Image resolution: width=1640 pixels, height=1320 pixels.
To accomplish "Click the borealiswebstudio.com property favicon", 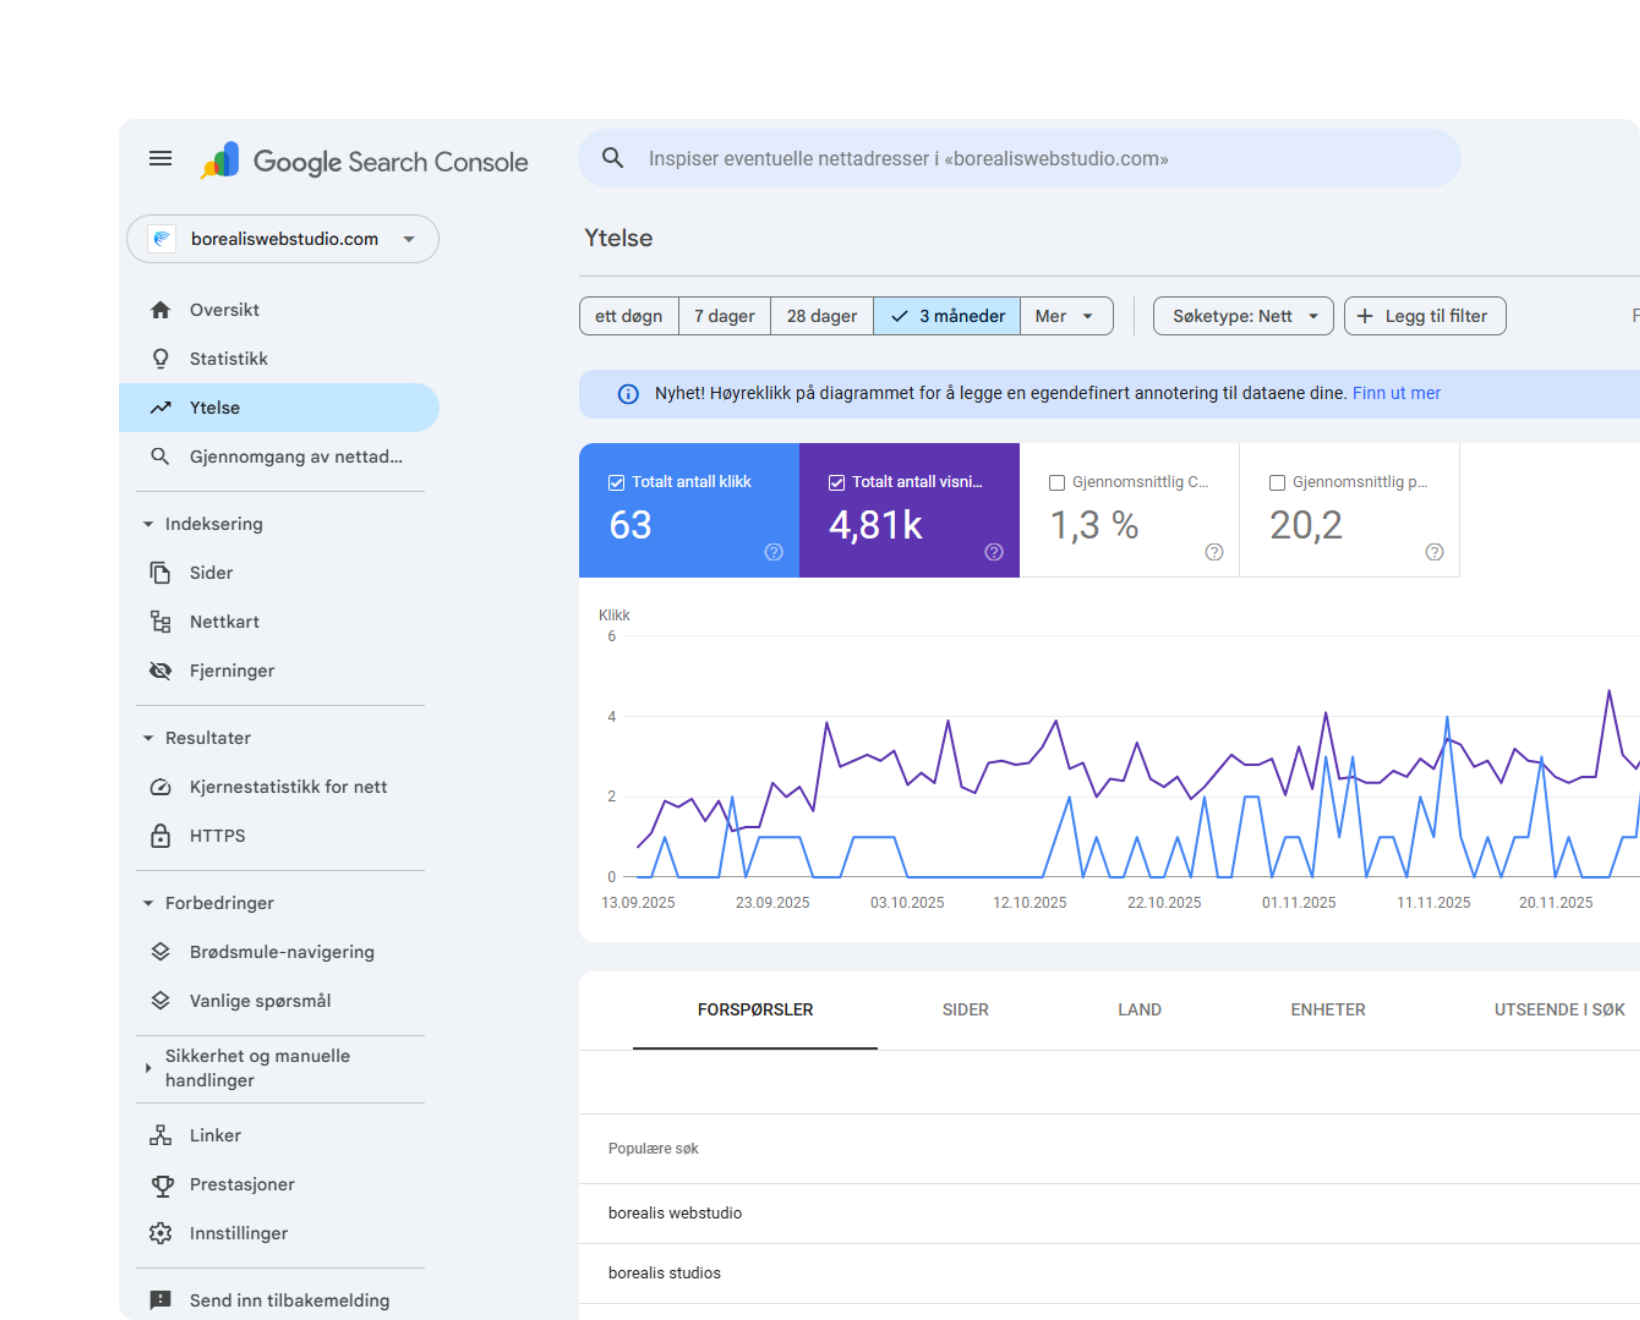I will point(162,239).
